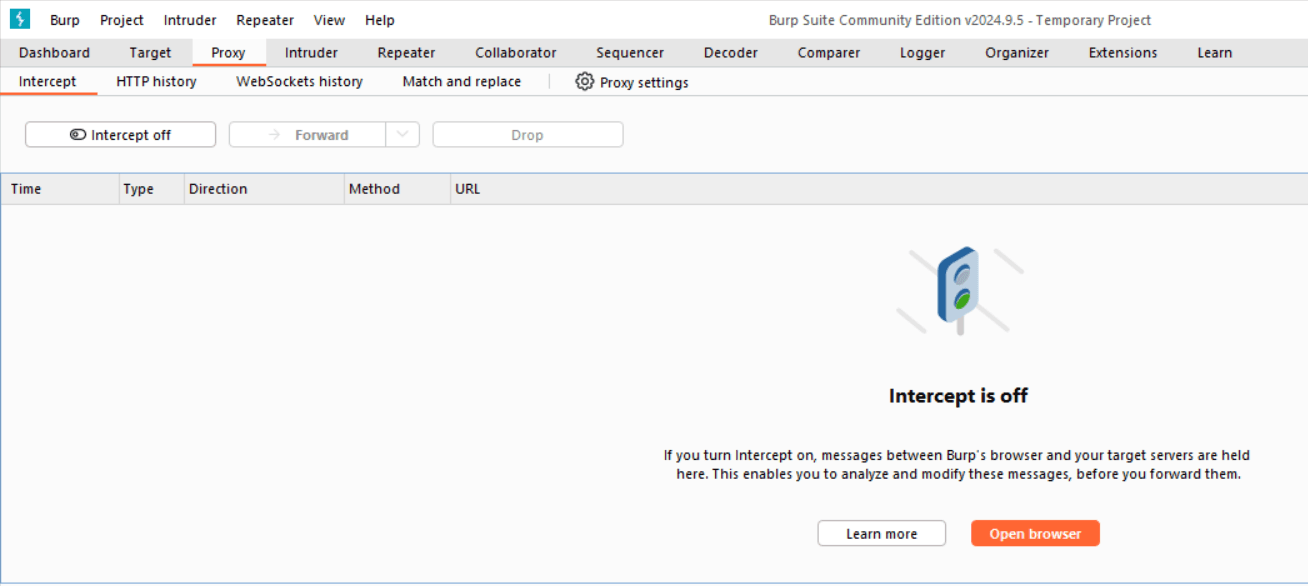Image resolution: width=1308 pixels, height=586 pixels.
Task: Switch to the Intruder tool tab
Action: pos(311,53)
